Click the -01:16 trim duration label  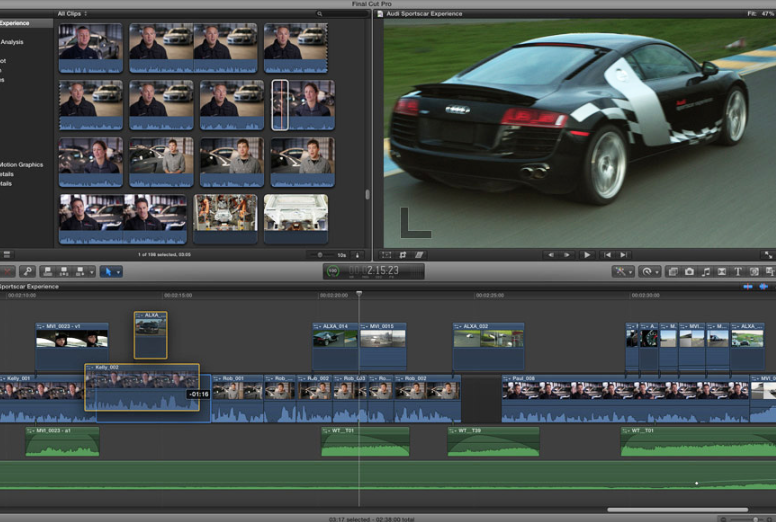click(198, 394)
